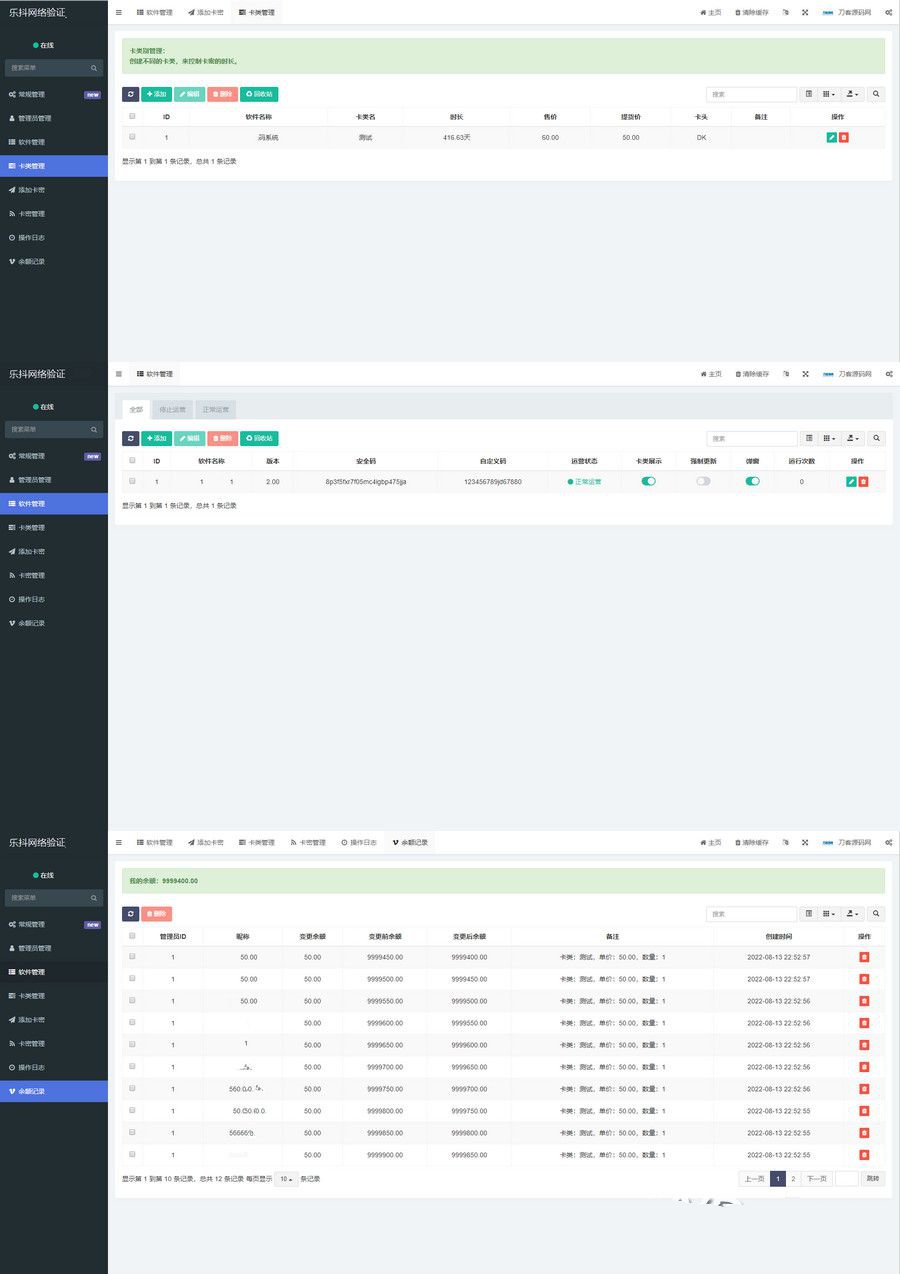Screen dimensions: 900x1274
Task: Open the export dropdown in the software management toolbar
Action: [853, 439]
